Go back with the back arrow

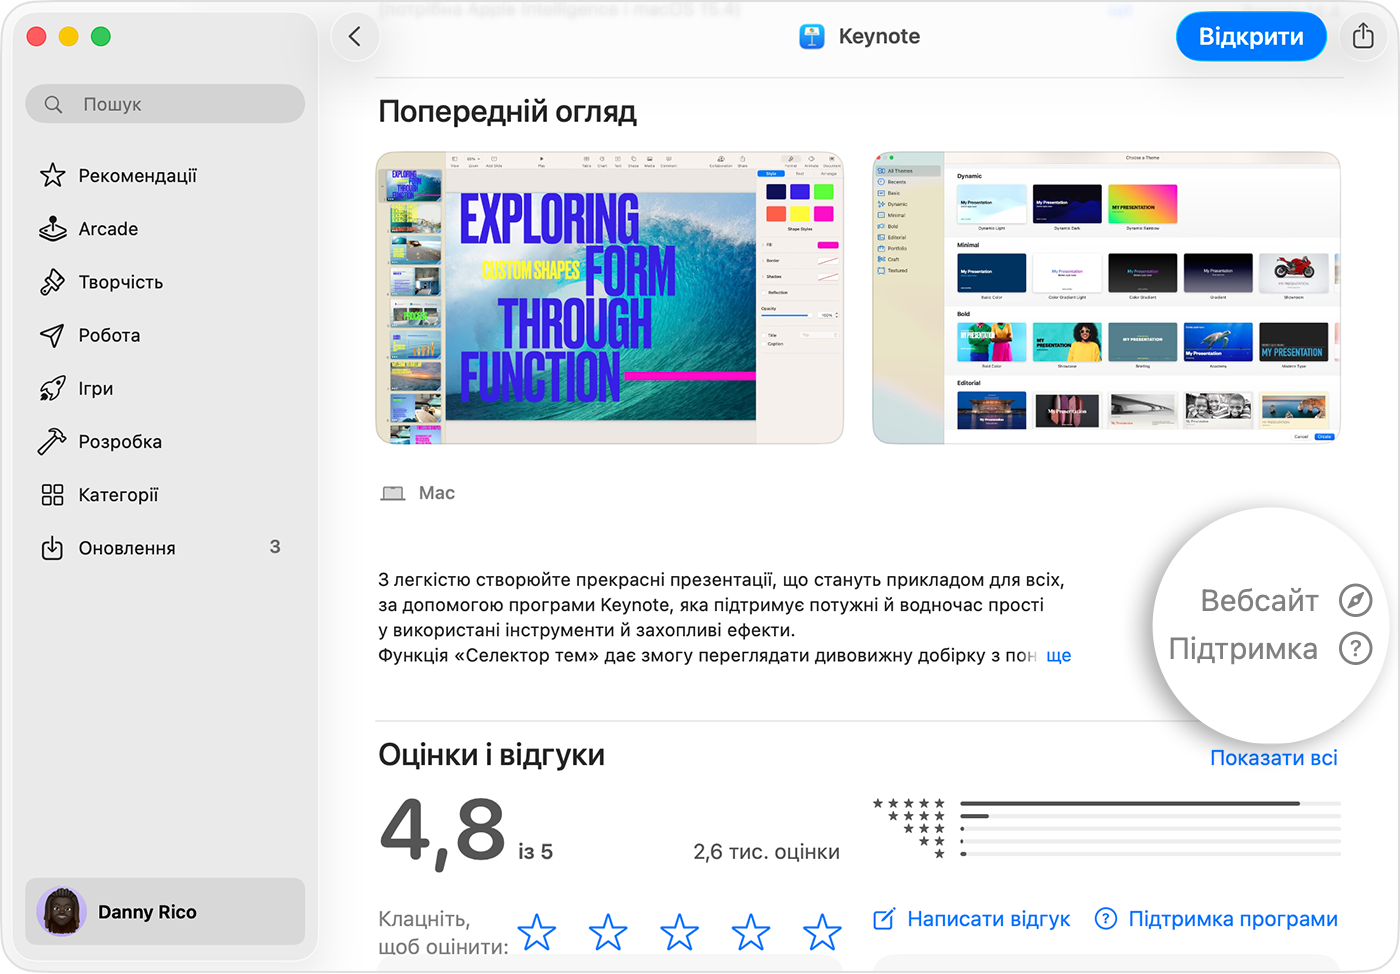355,34
